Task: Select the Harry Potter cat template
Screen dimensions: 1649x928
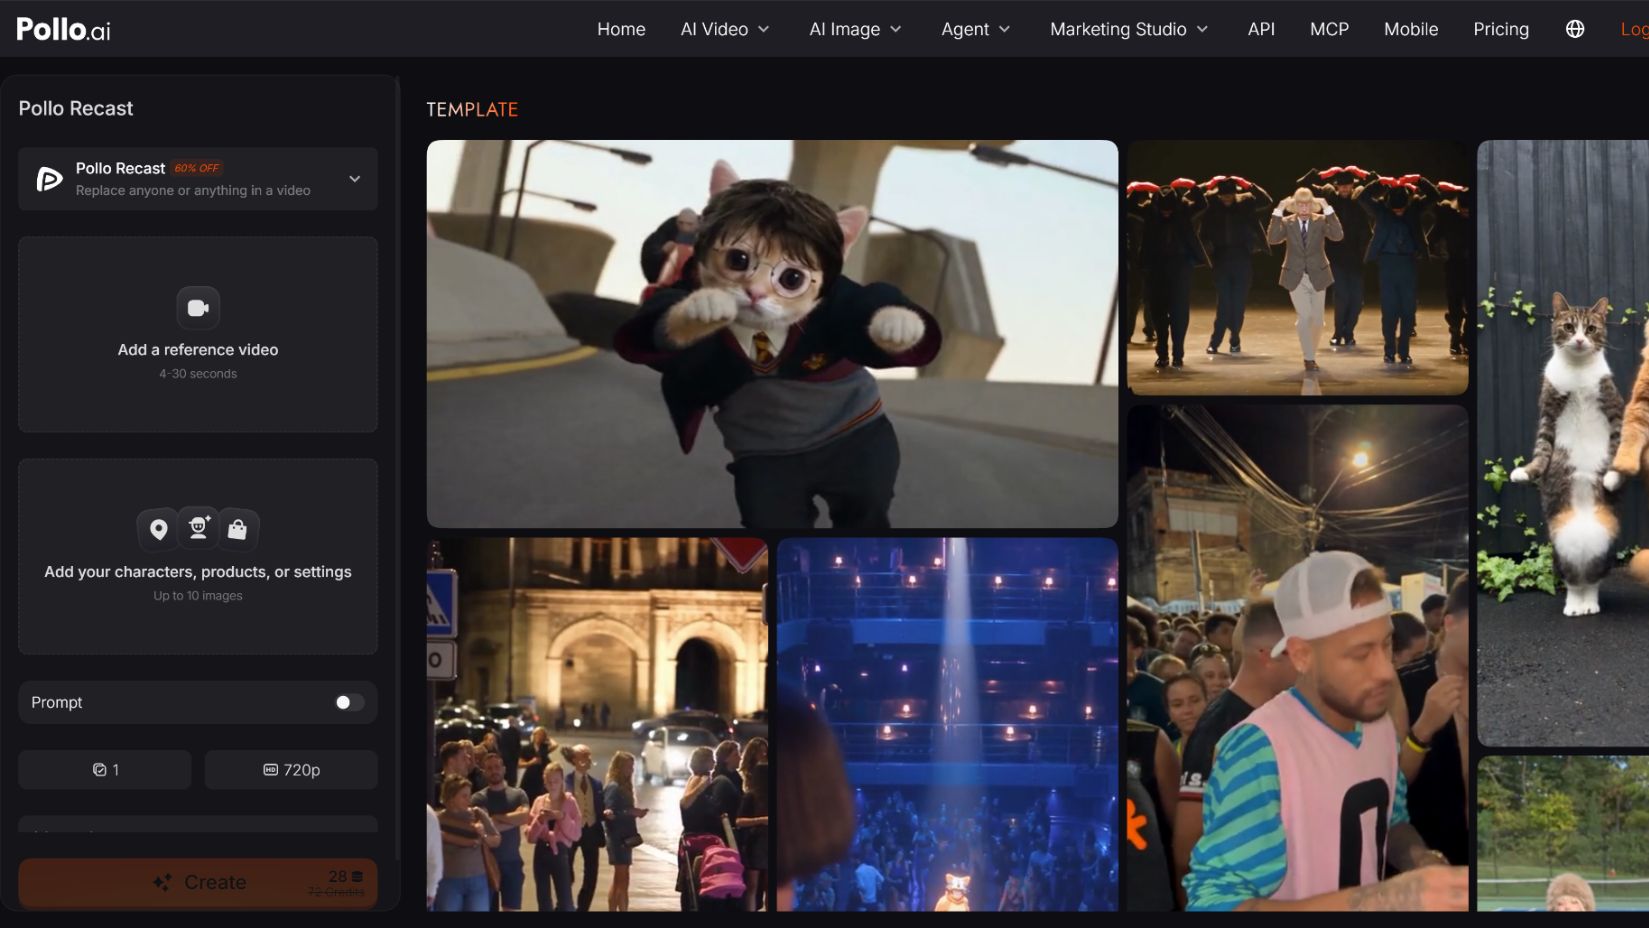Action: (772, 334)
